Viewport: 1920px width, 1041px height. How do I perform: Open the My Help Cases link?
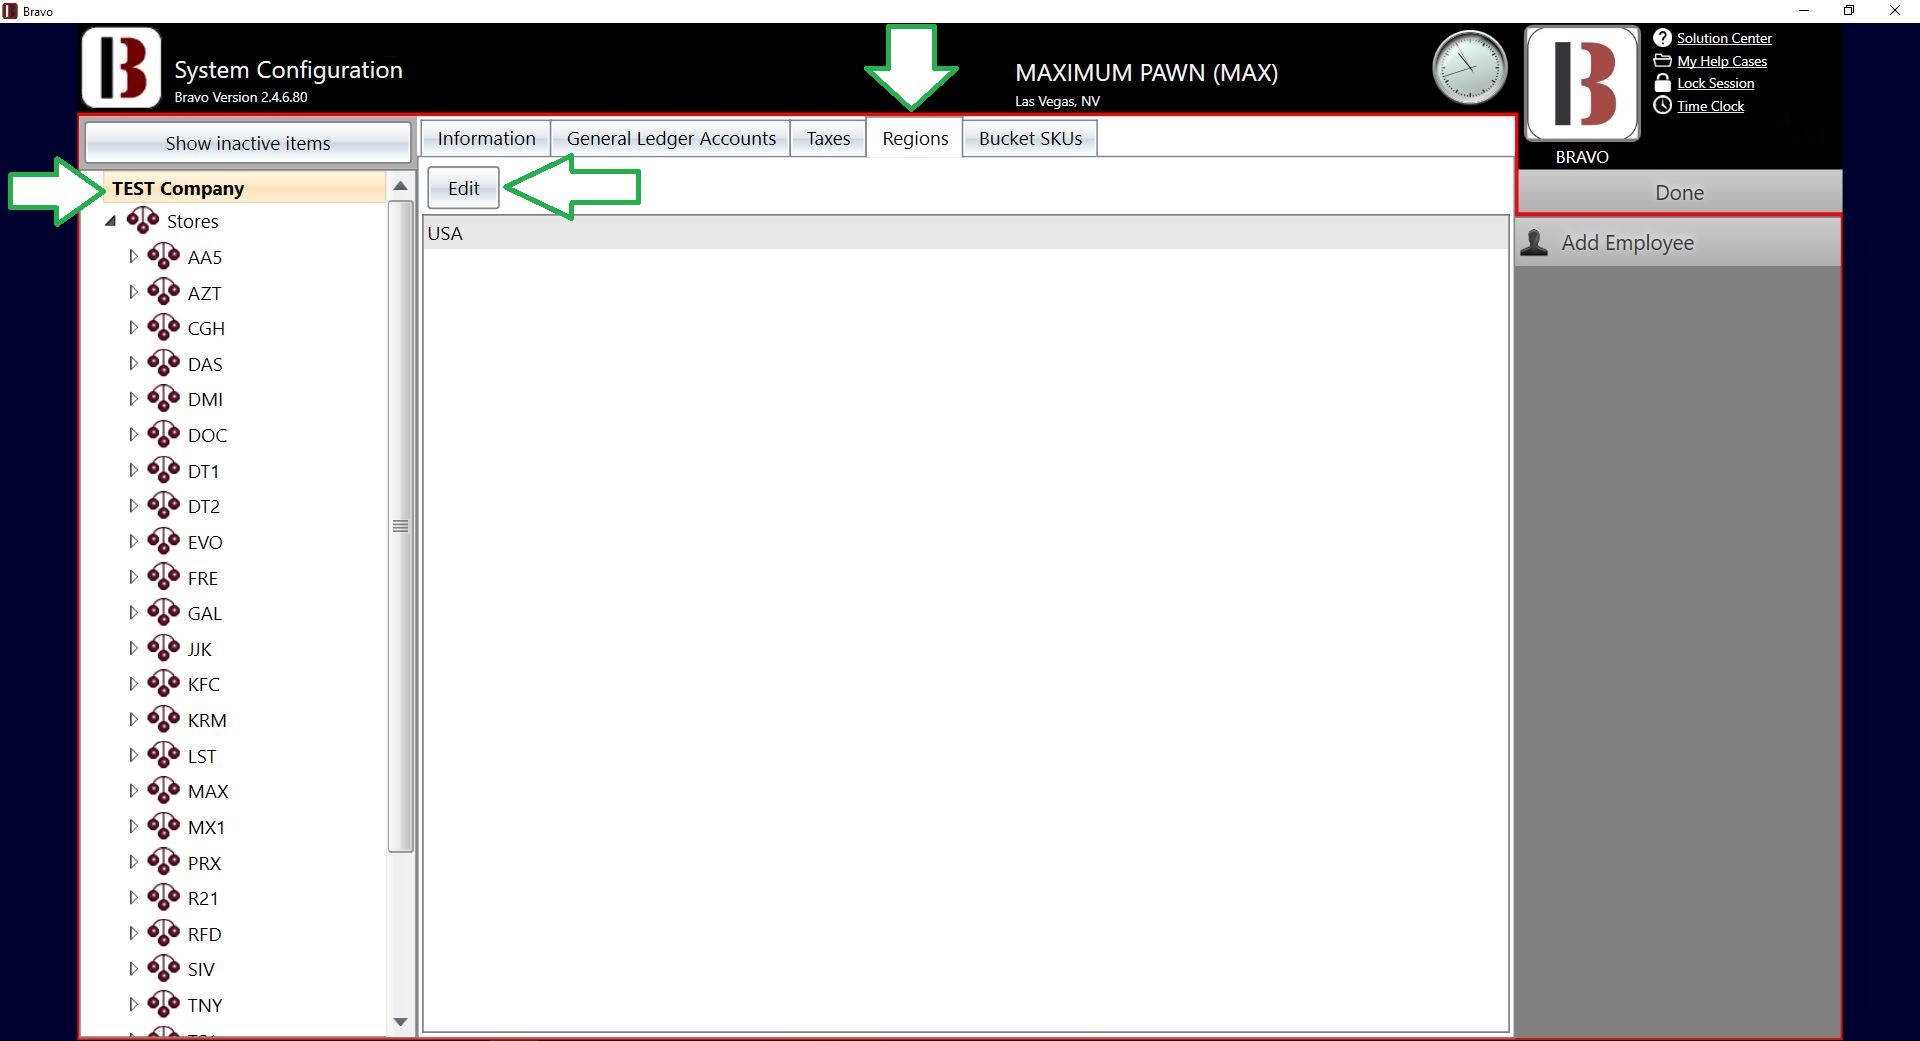click(x=1722, y=61)
